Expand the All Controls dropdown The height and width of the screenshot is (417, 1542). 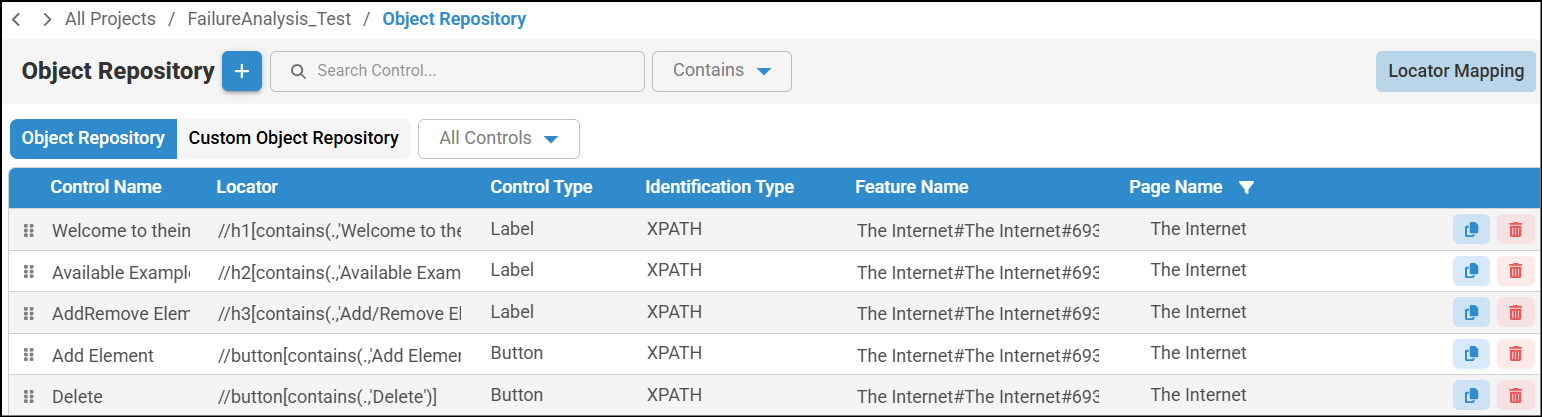(x=498, y=138)
